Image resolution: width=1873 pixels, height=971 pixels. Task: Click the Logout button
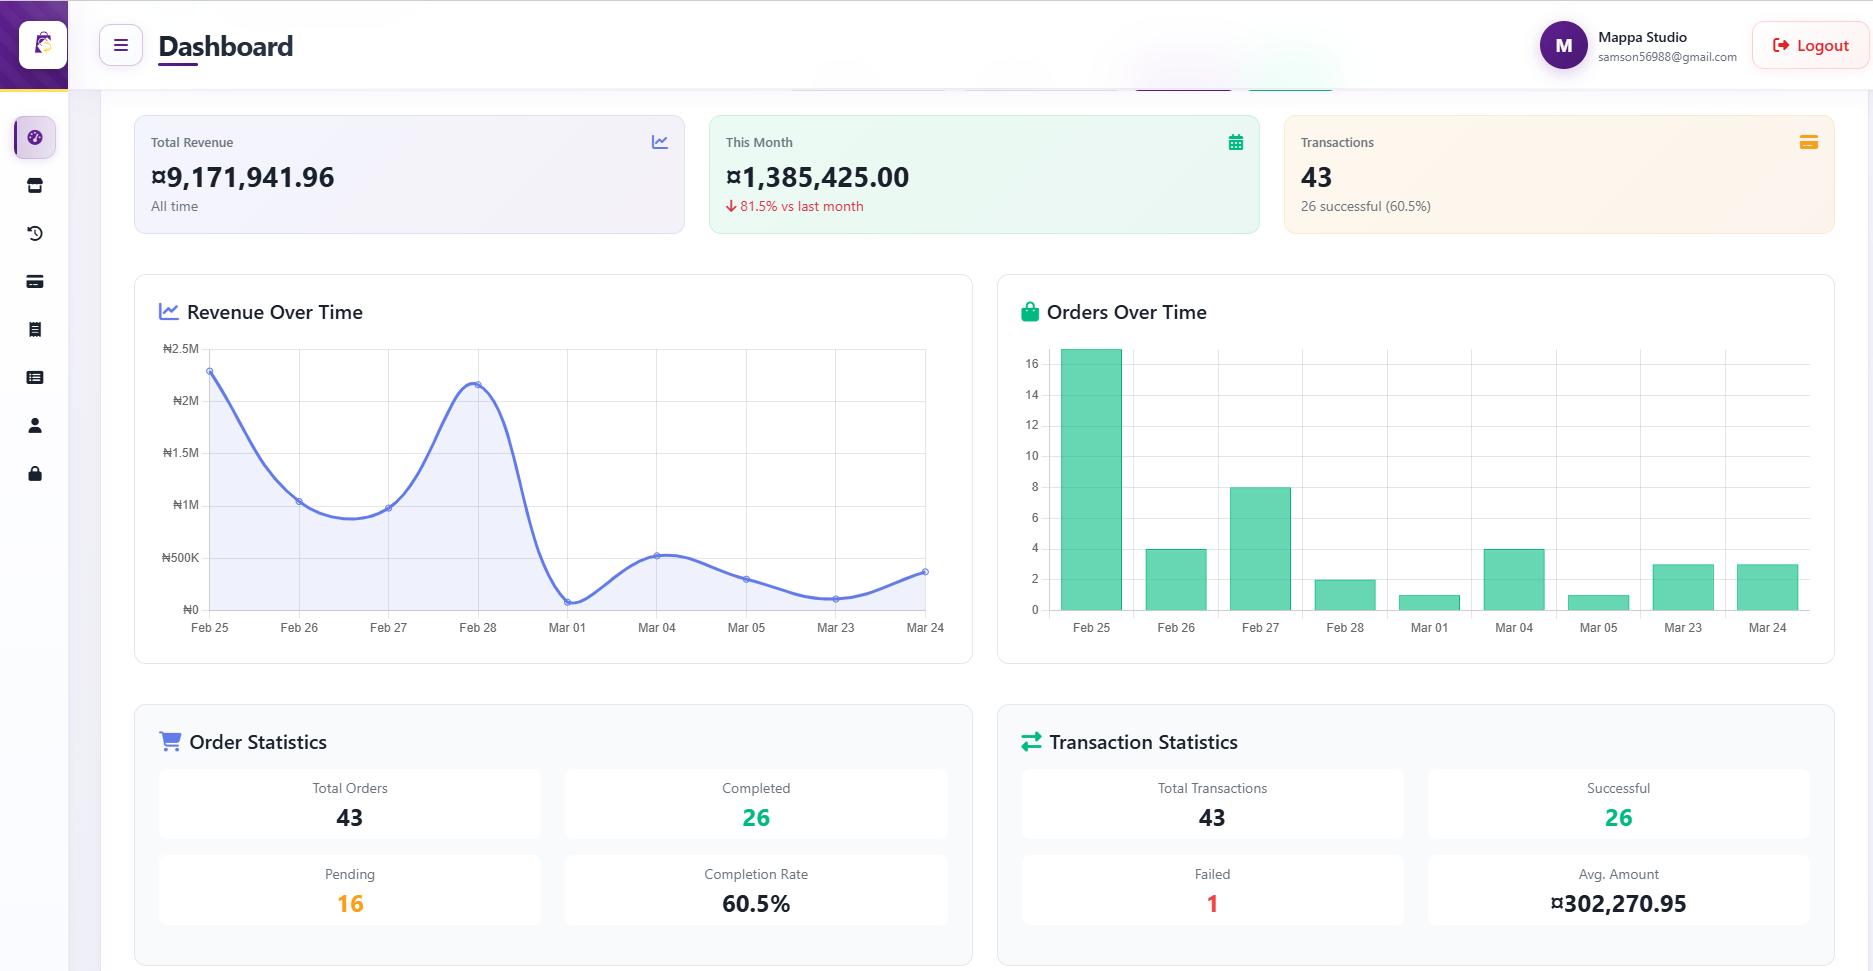[1810, 45]
